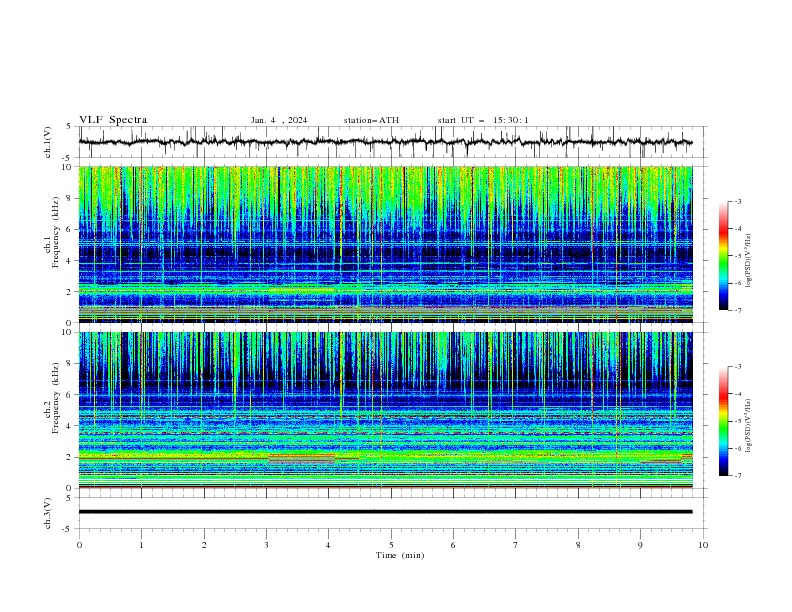Screen dimensions: 792x612
Task: Click the ch.1 spectrogram panel
Action: point(385,244)
